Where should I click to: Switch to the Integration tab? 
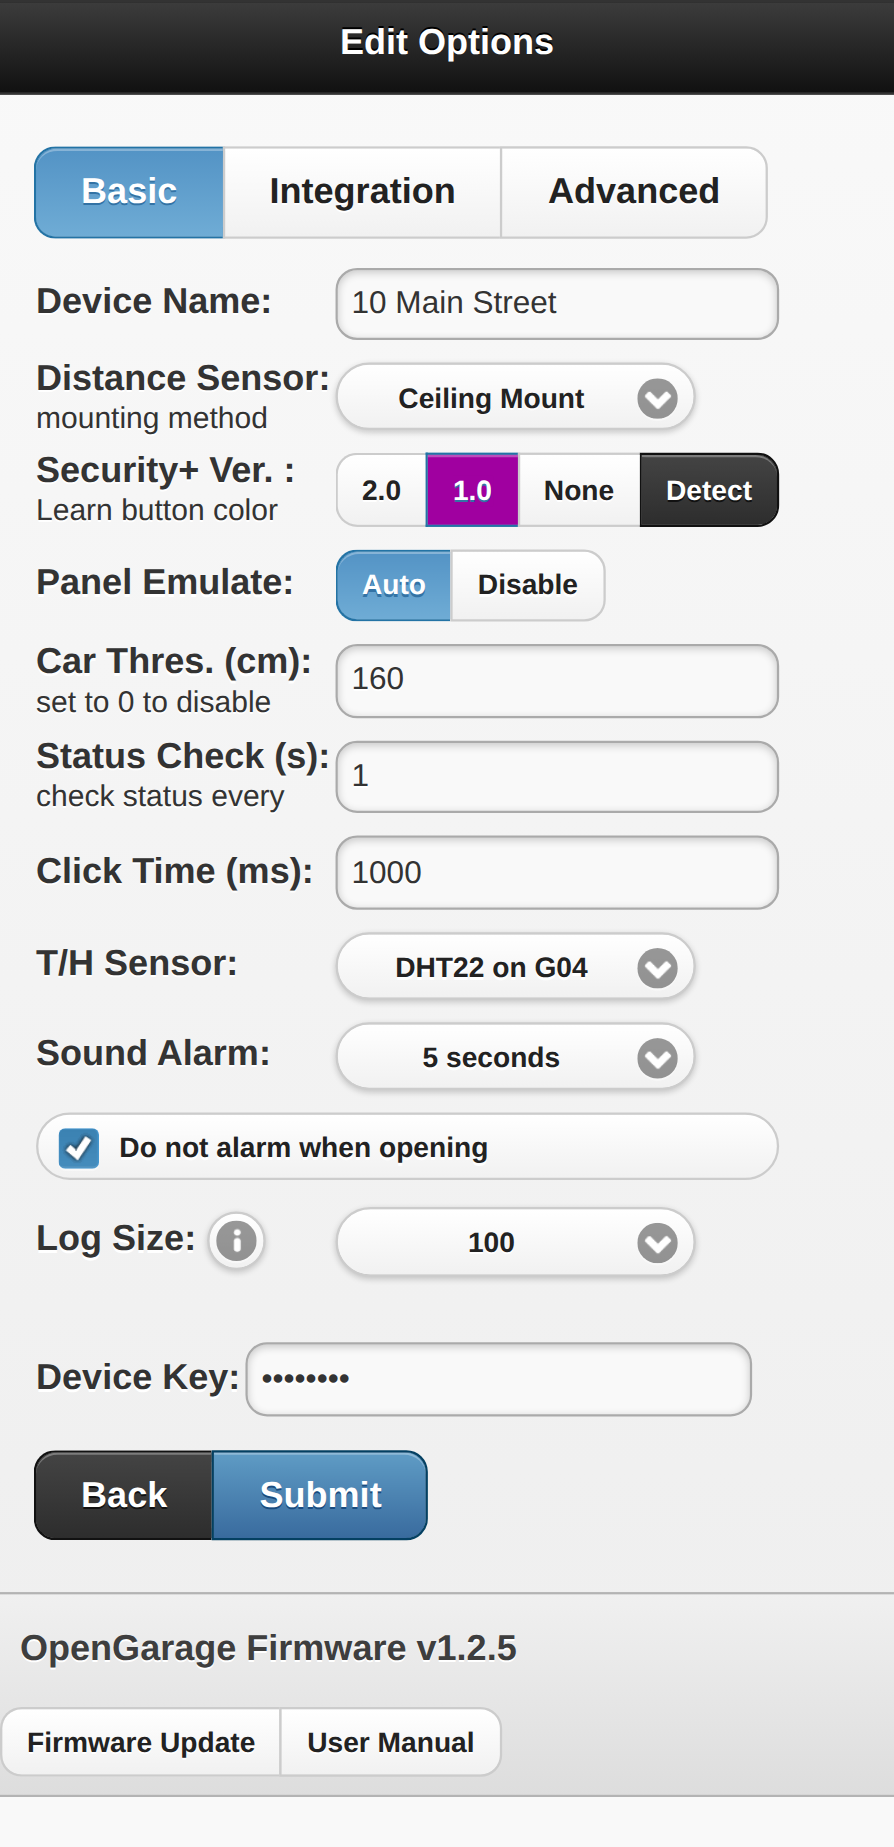tap(362, 192)
